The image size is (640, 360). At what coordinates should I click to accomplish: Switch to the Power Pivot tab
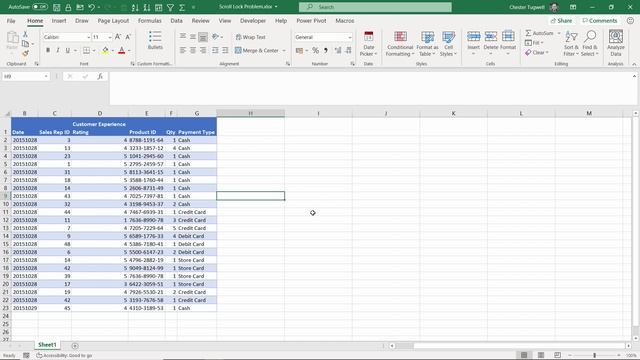311,21
